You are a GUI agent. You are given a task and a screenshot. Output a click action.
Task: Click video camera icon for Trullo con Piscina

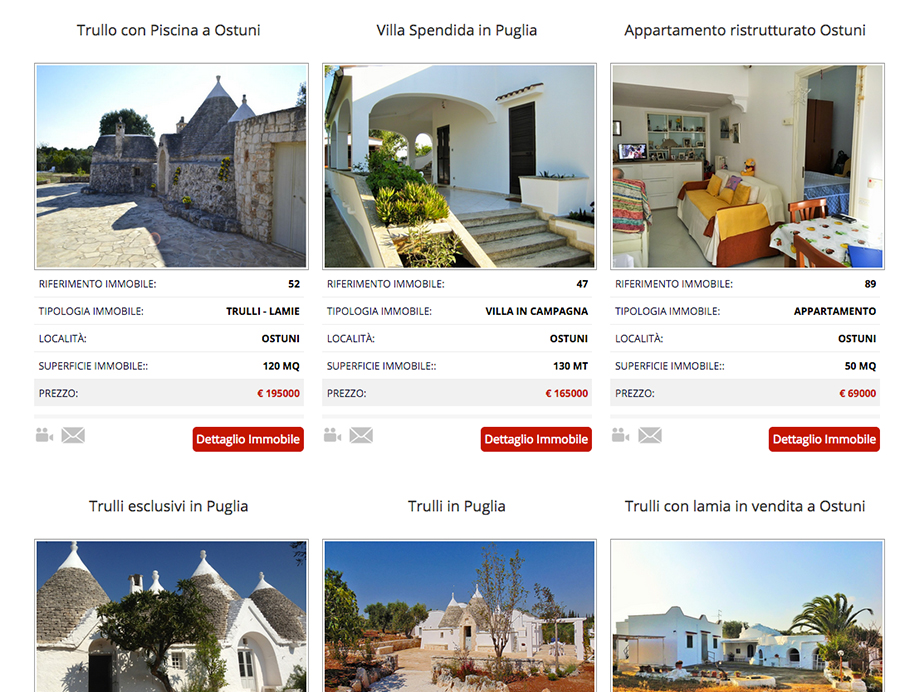pos(44,435)
